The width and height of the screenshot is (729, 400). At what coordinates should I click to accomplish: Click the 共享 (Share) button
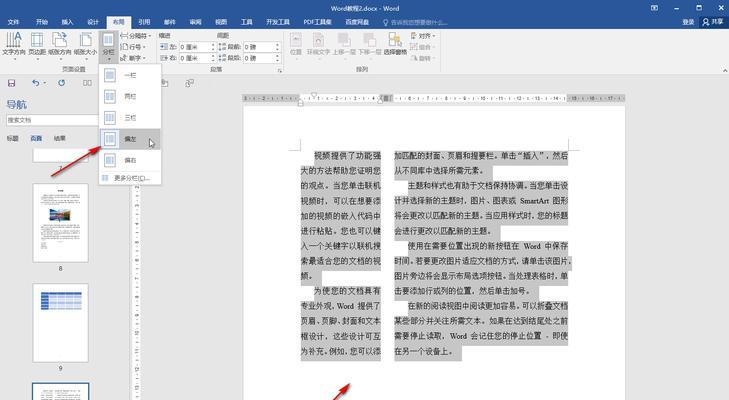(x=714, y=21)
